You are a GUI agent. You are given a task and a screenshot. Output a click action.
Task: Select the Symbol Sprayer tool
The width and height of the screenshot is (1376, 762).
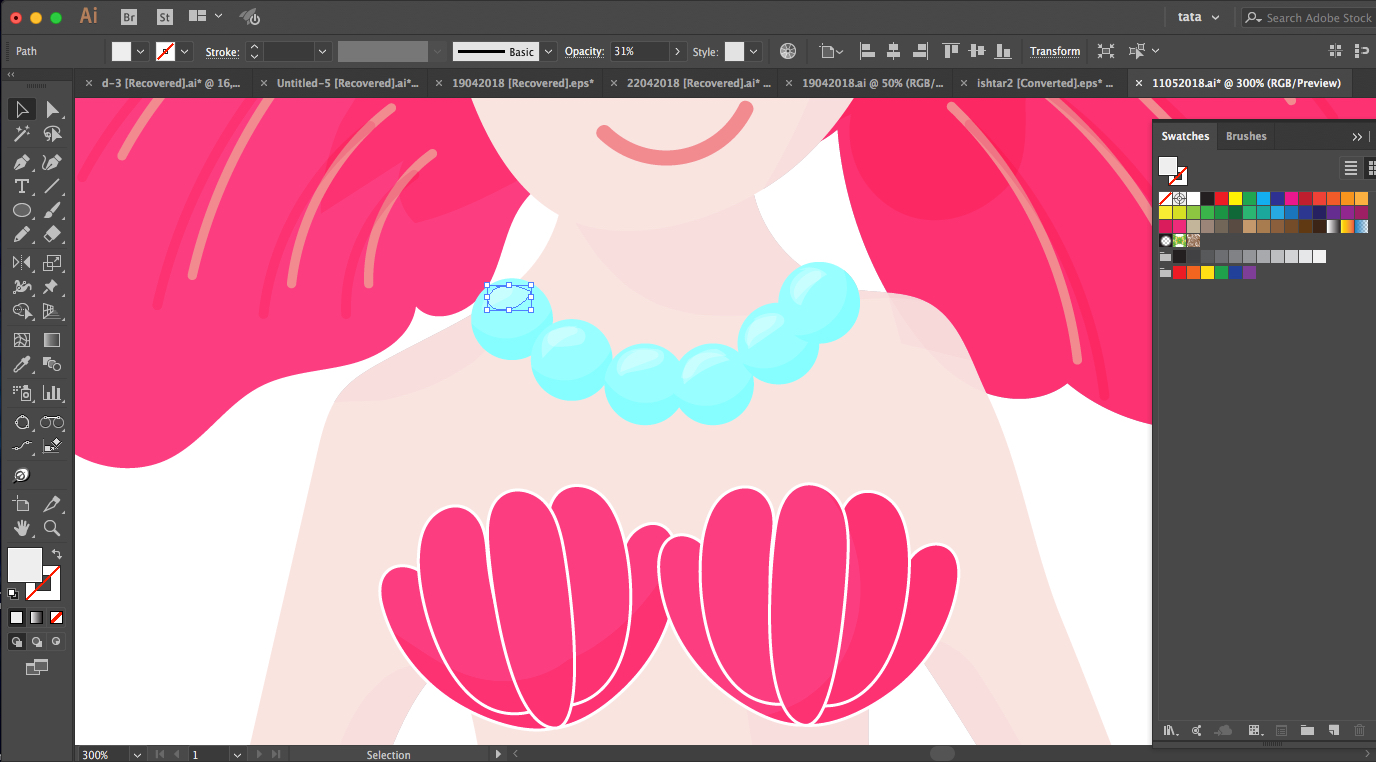tap(21, 393)
